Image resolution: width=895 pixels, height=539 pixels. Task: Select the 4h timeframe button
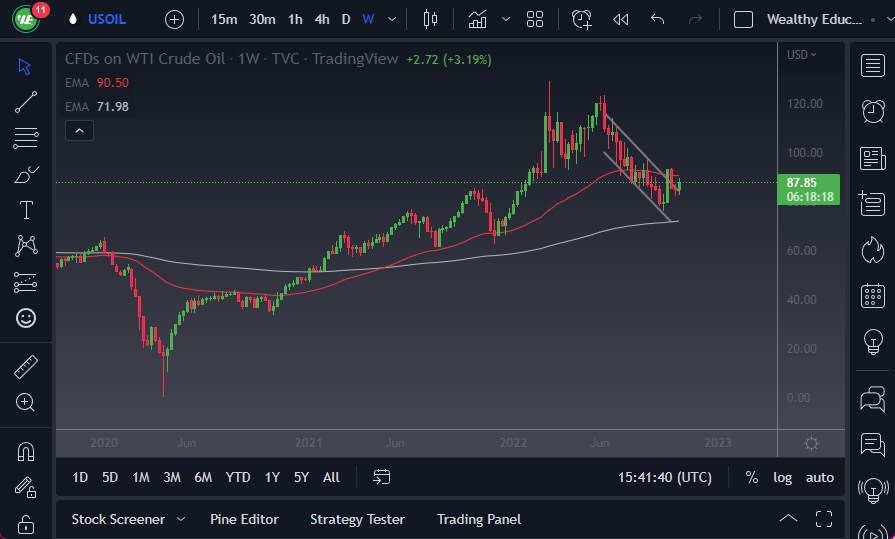click(x=321, y=19)
